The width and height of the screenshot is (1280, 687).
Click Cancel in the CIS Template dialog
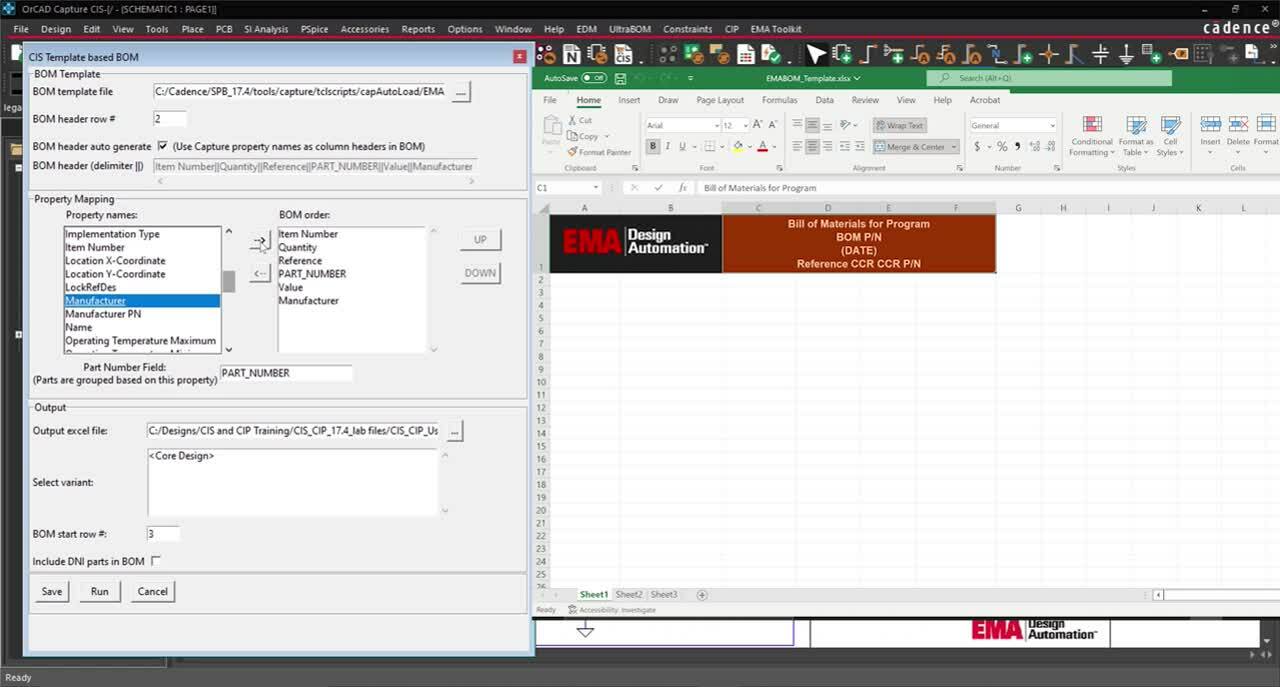(x=152, y=591)
